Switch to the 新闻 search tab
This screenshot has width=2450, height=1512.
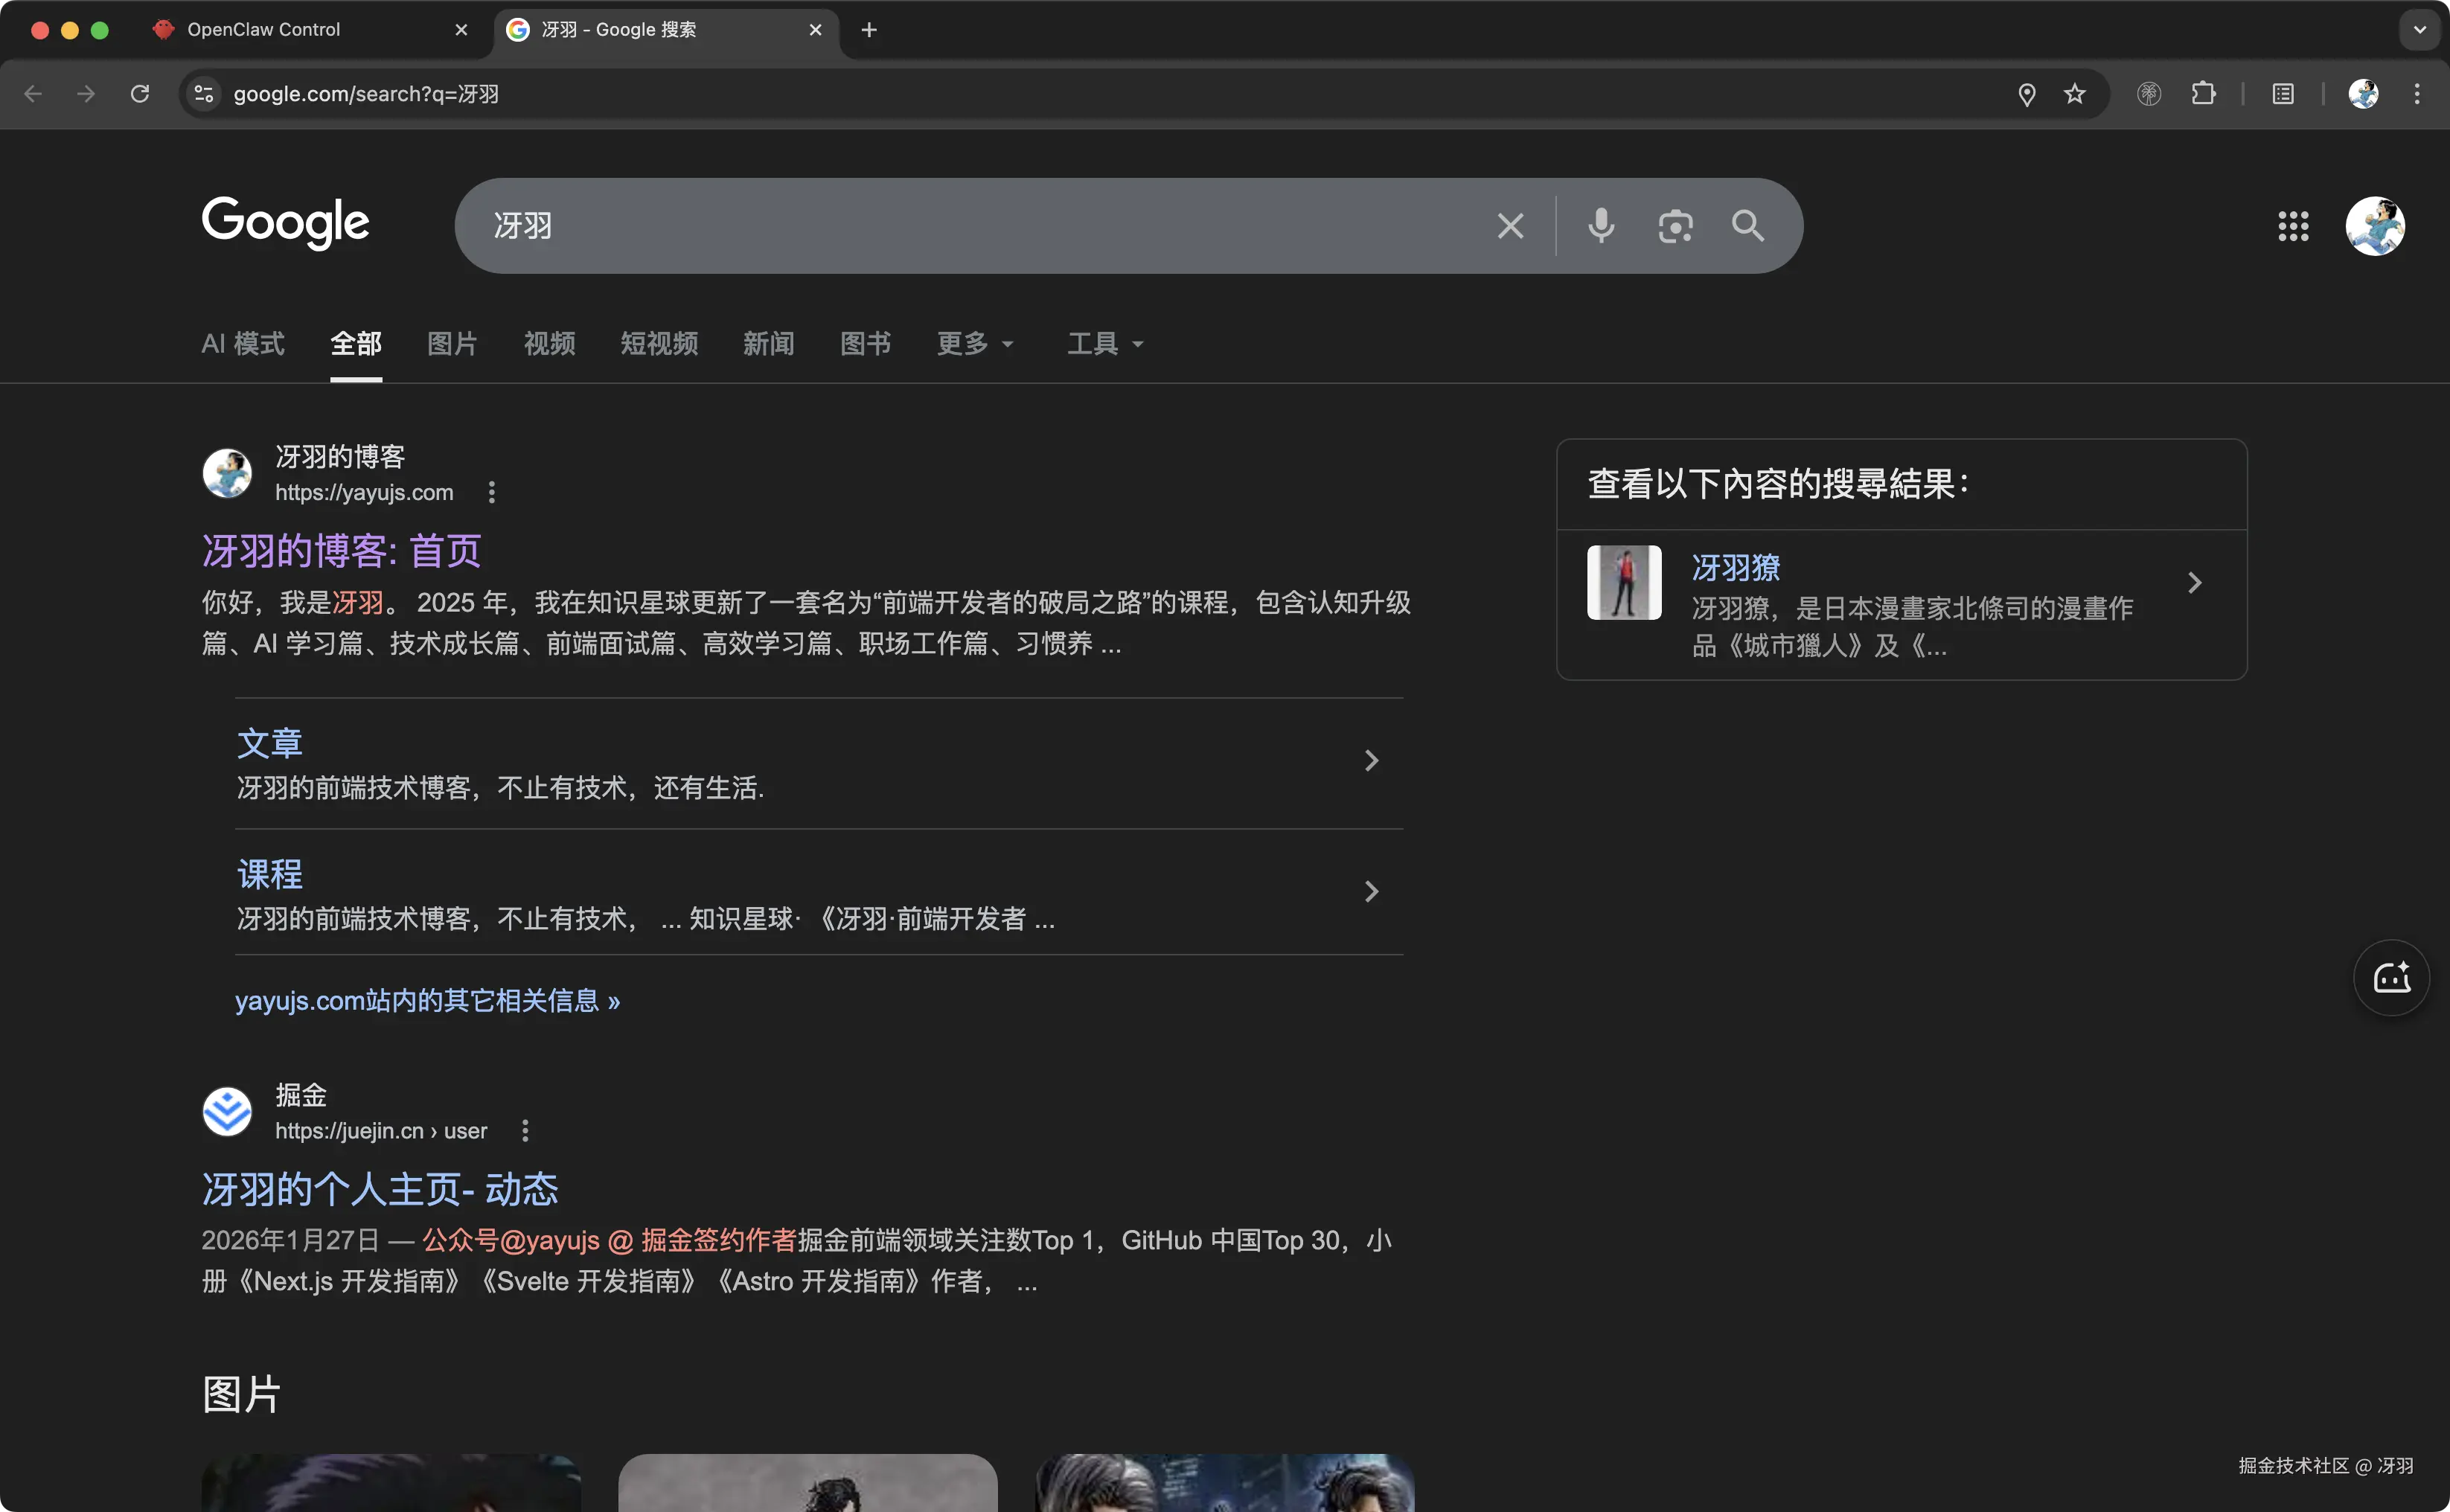pyautogui.click(x=768, y=343)
